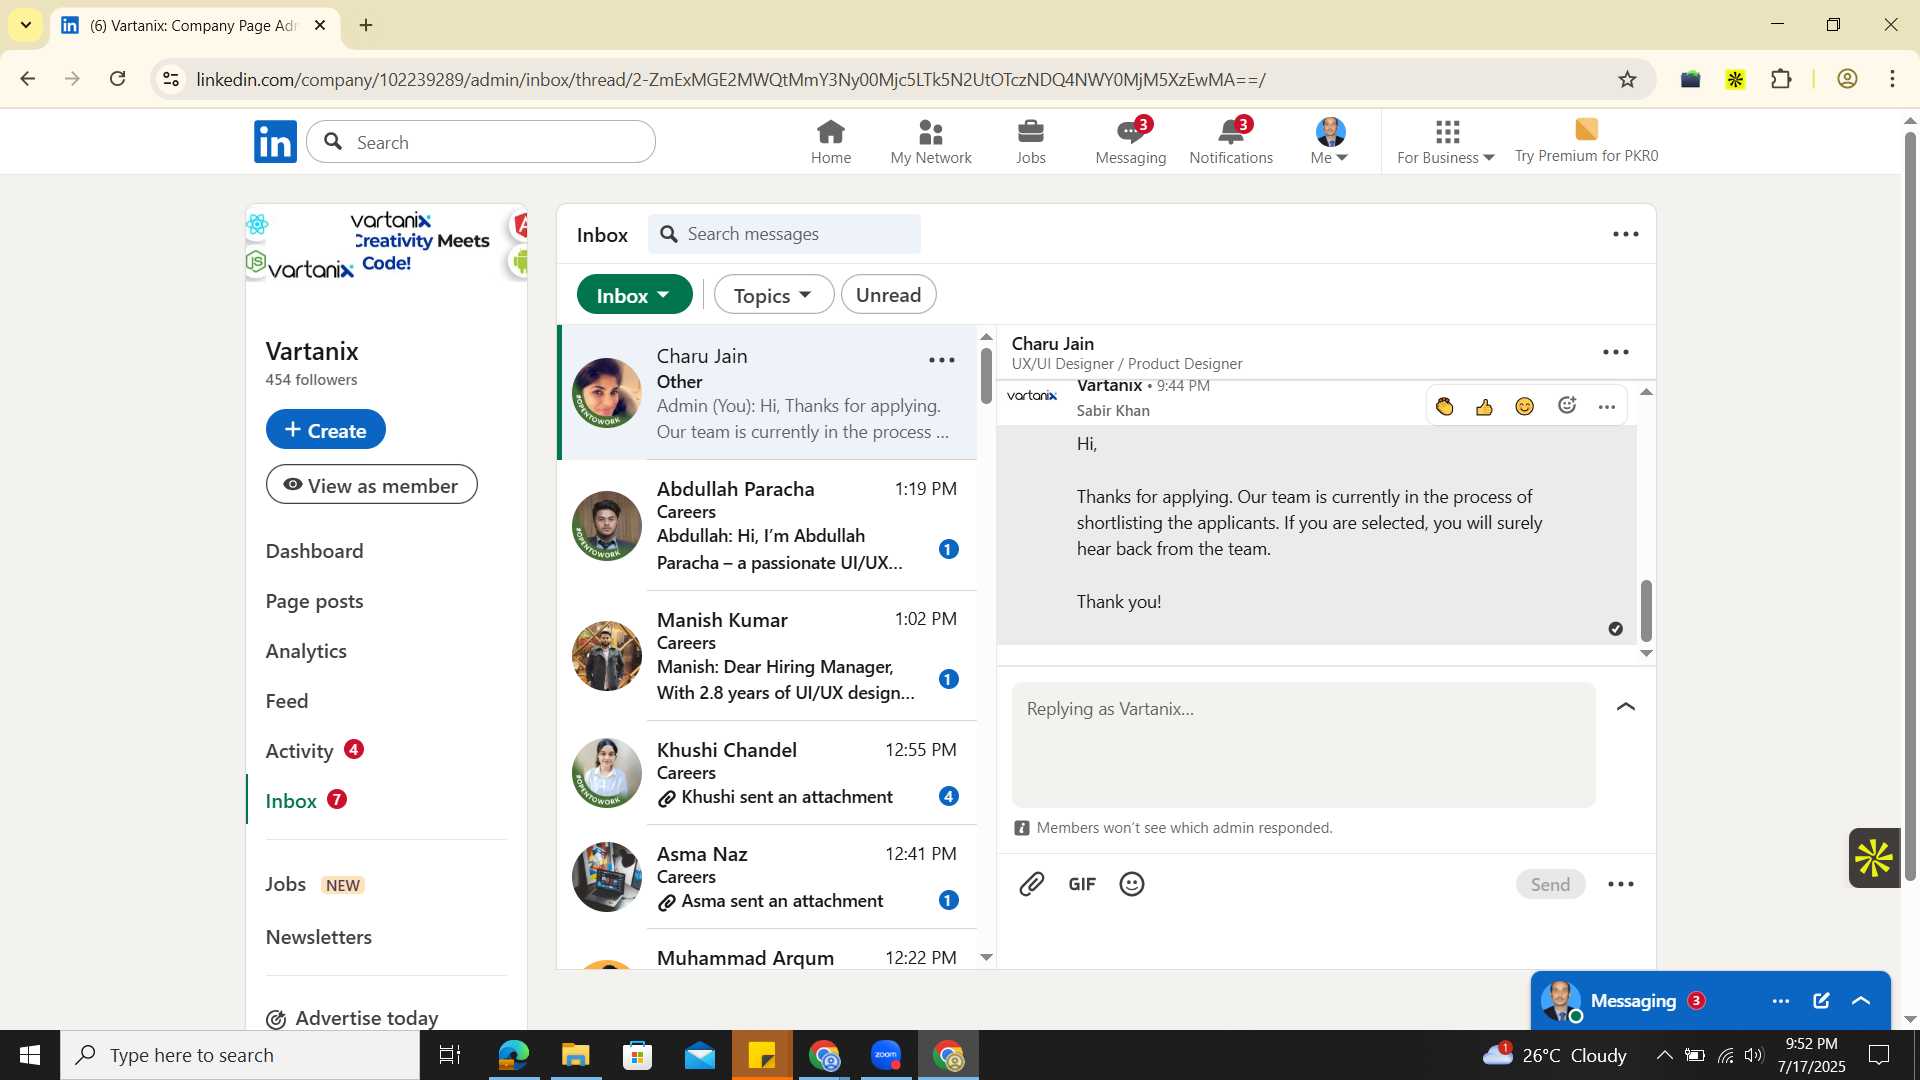Open browser Extensions puzzle icon
This screenshot has height=1080, width=1920.
coord(1781,80)
